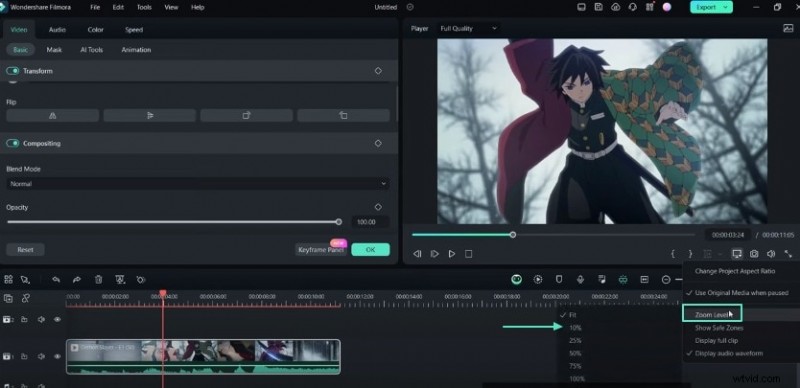Mute video track 2 speaker icon
The image size is (800, 388).
coord(41,320)
